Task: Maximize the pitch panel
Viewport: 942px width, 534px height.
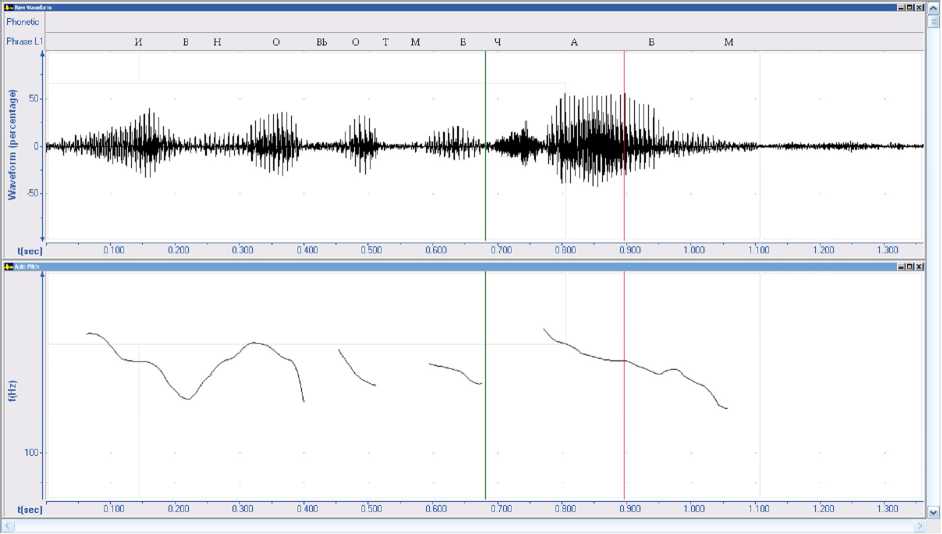Action: 910,266
